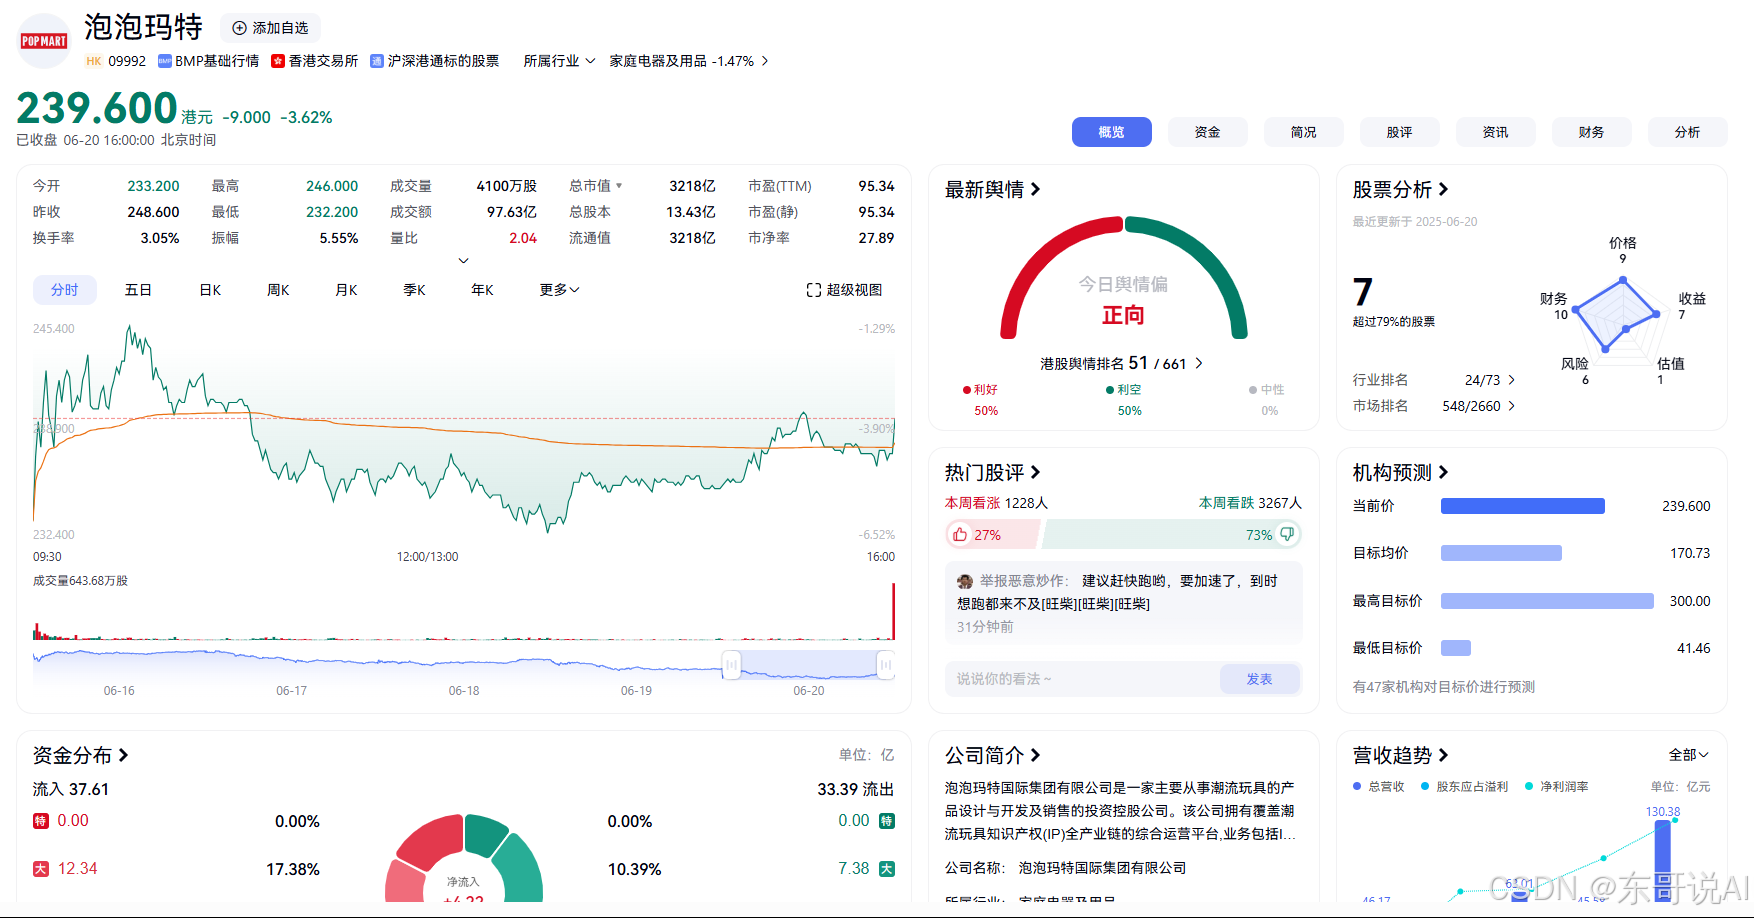Select the 年K chart period
The image size is (1754, 918).
click(482, 290)
